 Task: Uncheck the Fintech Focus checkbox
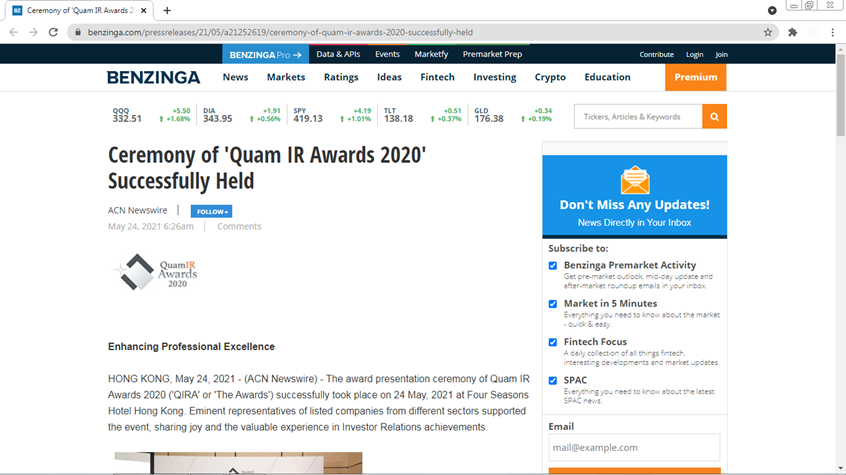(552, 342)
